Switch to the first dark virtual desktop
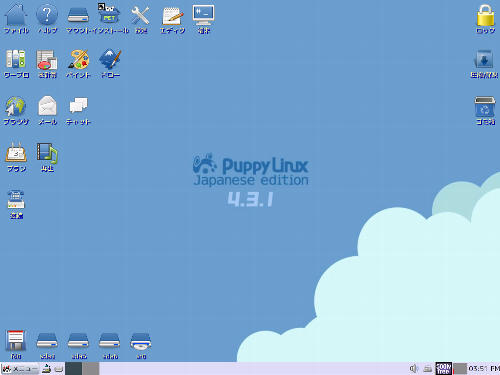The image size is (500, 375). (x=74, y=369)
